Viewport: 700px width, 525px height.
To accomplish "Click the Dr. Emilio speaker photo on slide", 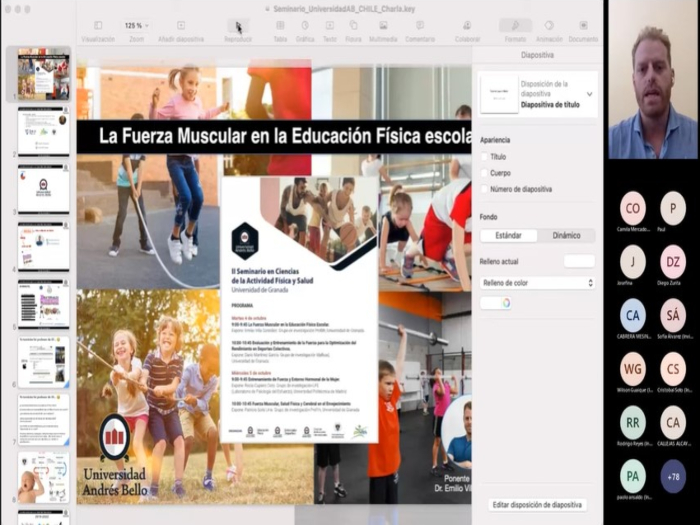I will (x=457, y=431).
